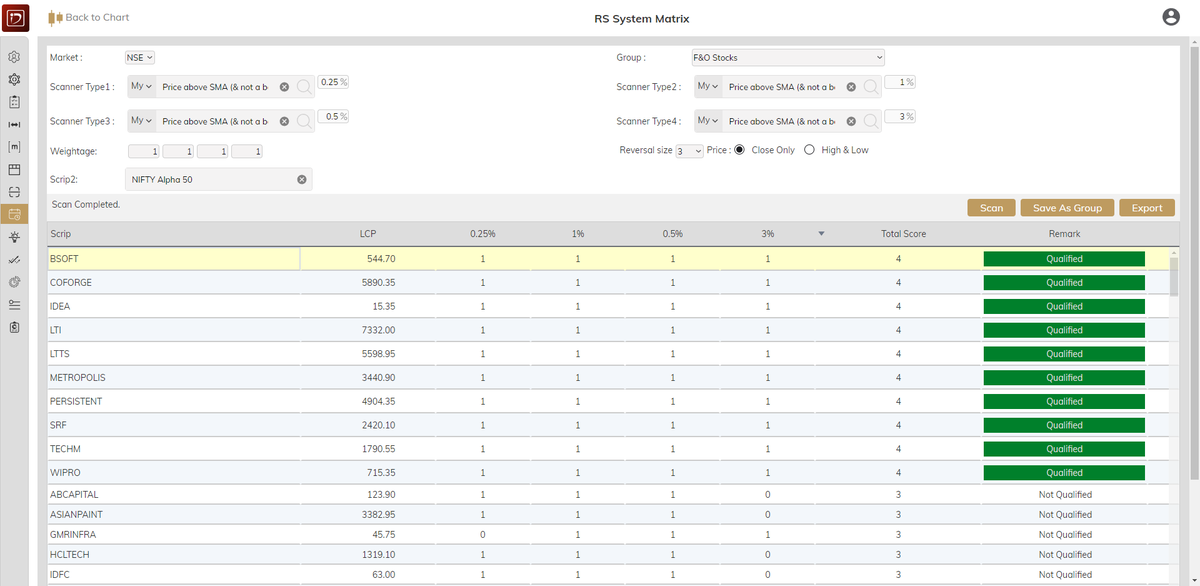
Task: Open the Group F&O Stocks dropdown
Action: click(x=788, y=58)
